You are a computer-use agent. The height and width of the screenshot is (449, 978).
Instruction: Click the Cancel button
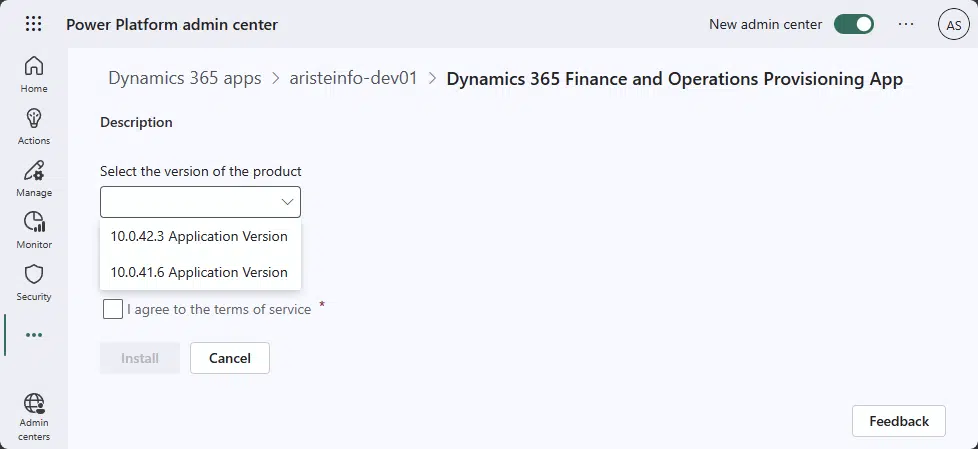tap(230, 358)
